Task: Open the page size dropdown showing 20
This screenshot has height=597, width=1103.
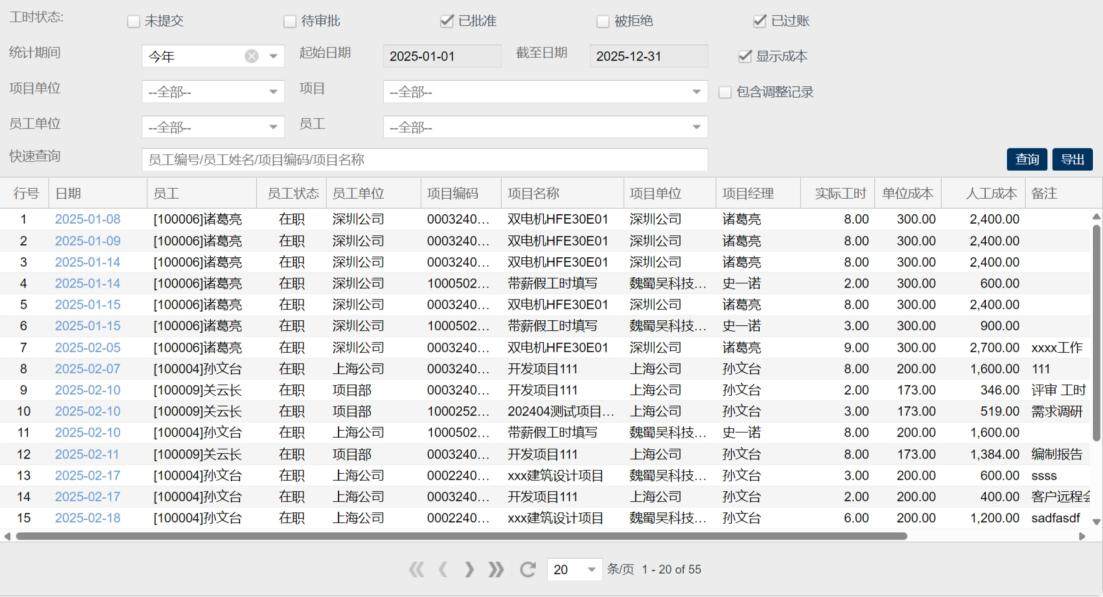Action: pos(575,569)
